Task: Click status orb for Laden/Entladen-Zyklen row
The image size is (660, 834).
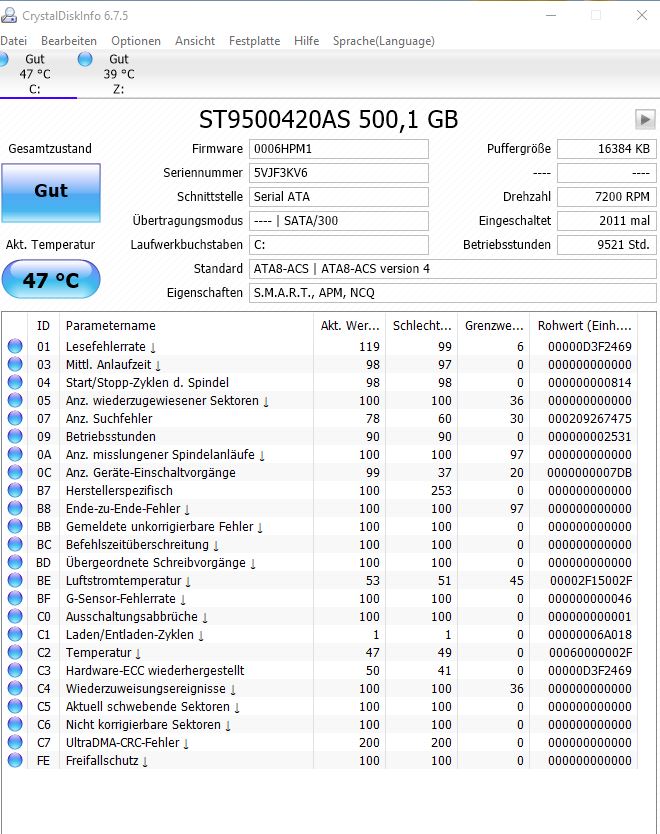Action: (x=15, y=635)
